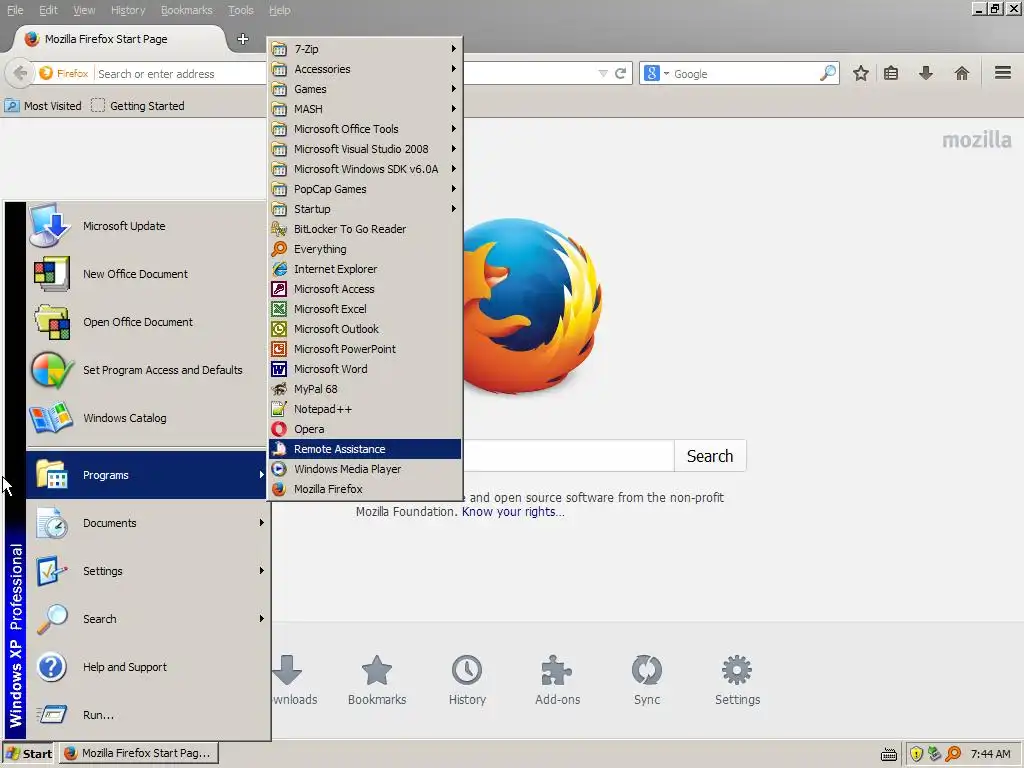The image size is (1024, 768).
Task: Expand the MASH program folder
Action: pos(364,109)
